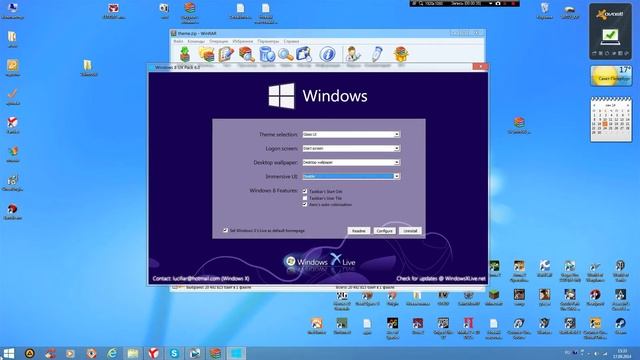Open Skype from the taskbar
Viewport: 640px width, 360px height.
[x=174, y=353]
